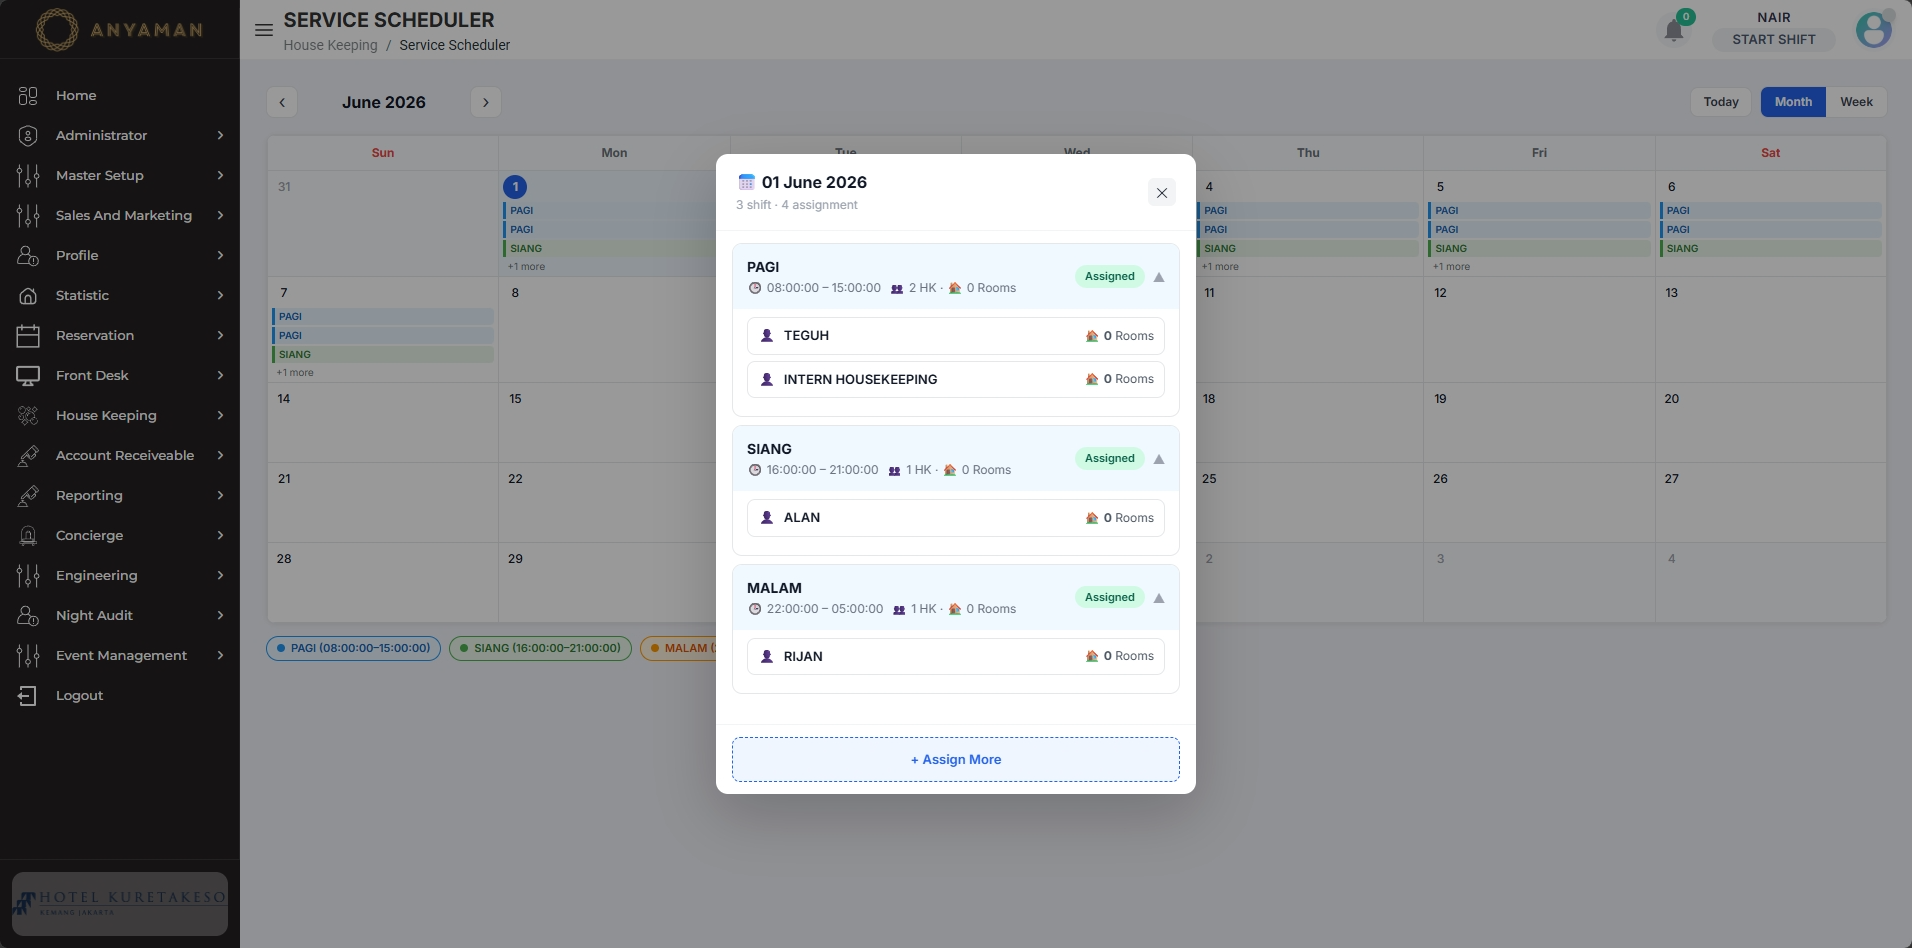Image resolution: width=1912 pixels, height=948 pixels.
Task: Click the Today button
Action: point(1721,102)
